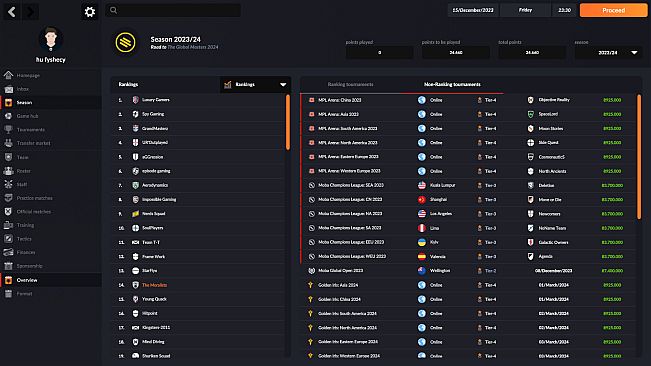Click Aerodynamics team logo
This screenshot has height=366, width=651.
(x=135, y=185)
